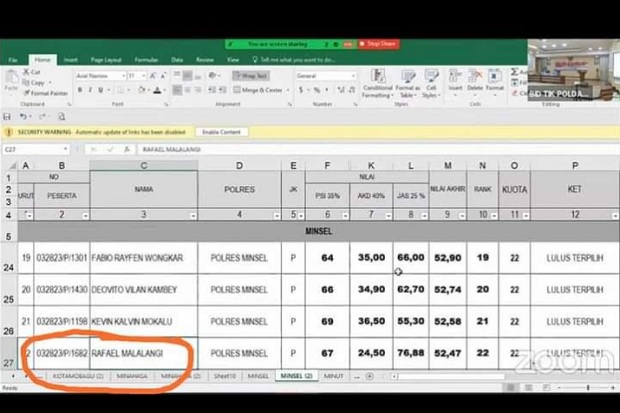The width and height of the screenshot is (620, 413).
Task: Toggle Underline formatting
Action: point(100,90)
